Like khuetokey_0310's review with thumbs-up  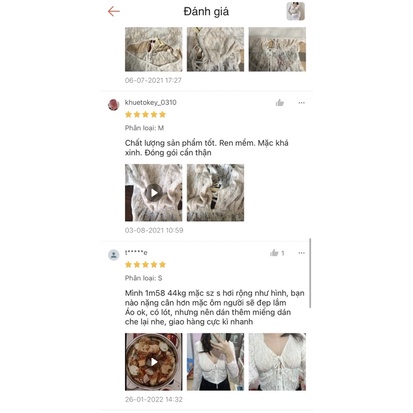tap(280, 103)
